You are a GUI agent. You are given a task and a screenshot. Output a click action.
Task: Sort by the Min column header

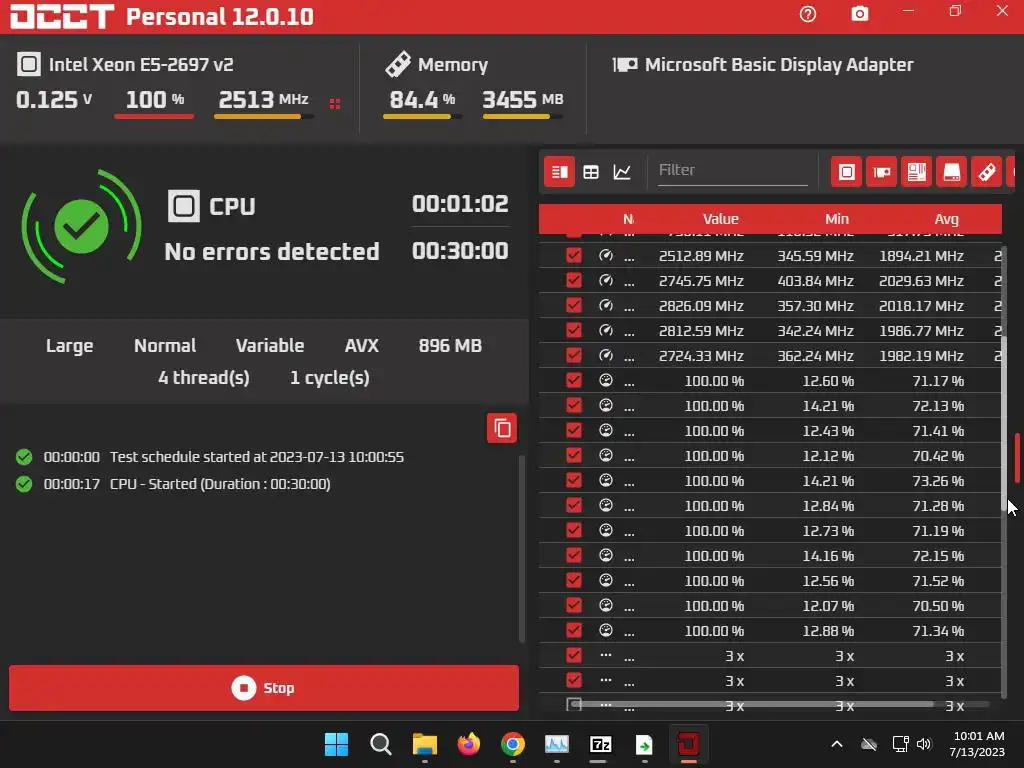837,219
